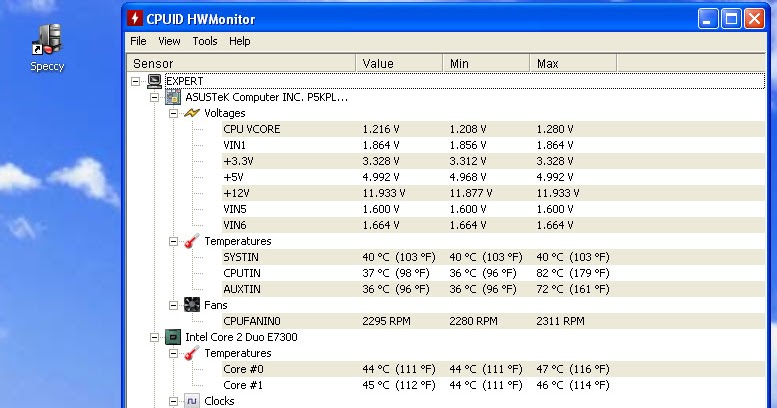Select the +3.3V sensor row
Viewport: 777px width, 408px height.
pos(493,161)
